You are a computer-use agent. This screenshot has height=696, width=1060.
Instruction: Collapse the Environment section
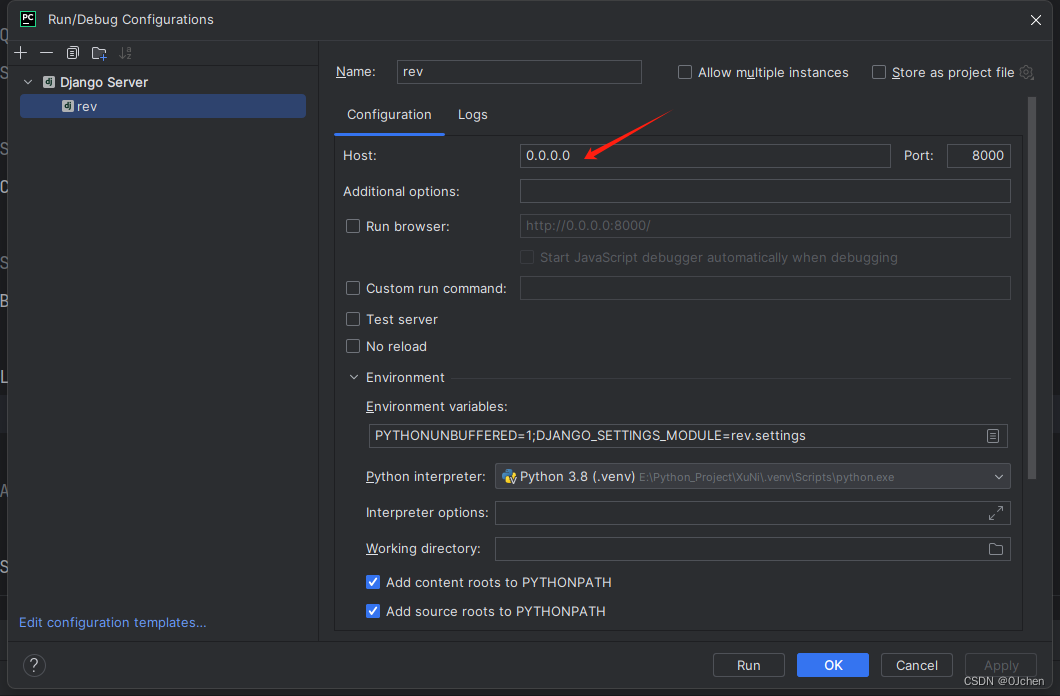click(354, 377)
